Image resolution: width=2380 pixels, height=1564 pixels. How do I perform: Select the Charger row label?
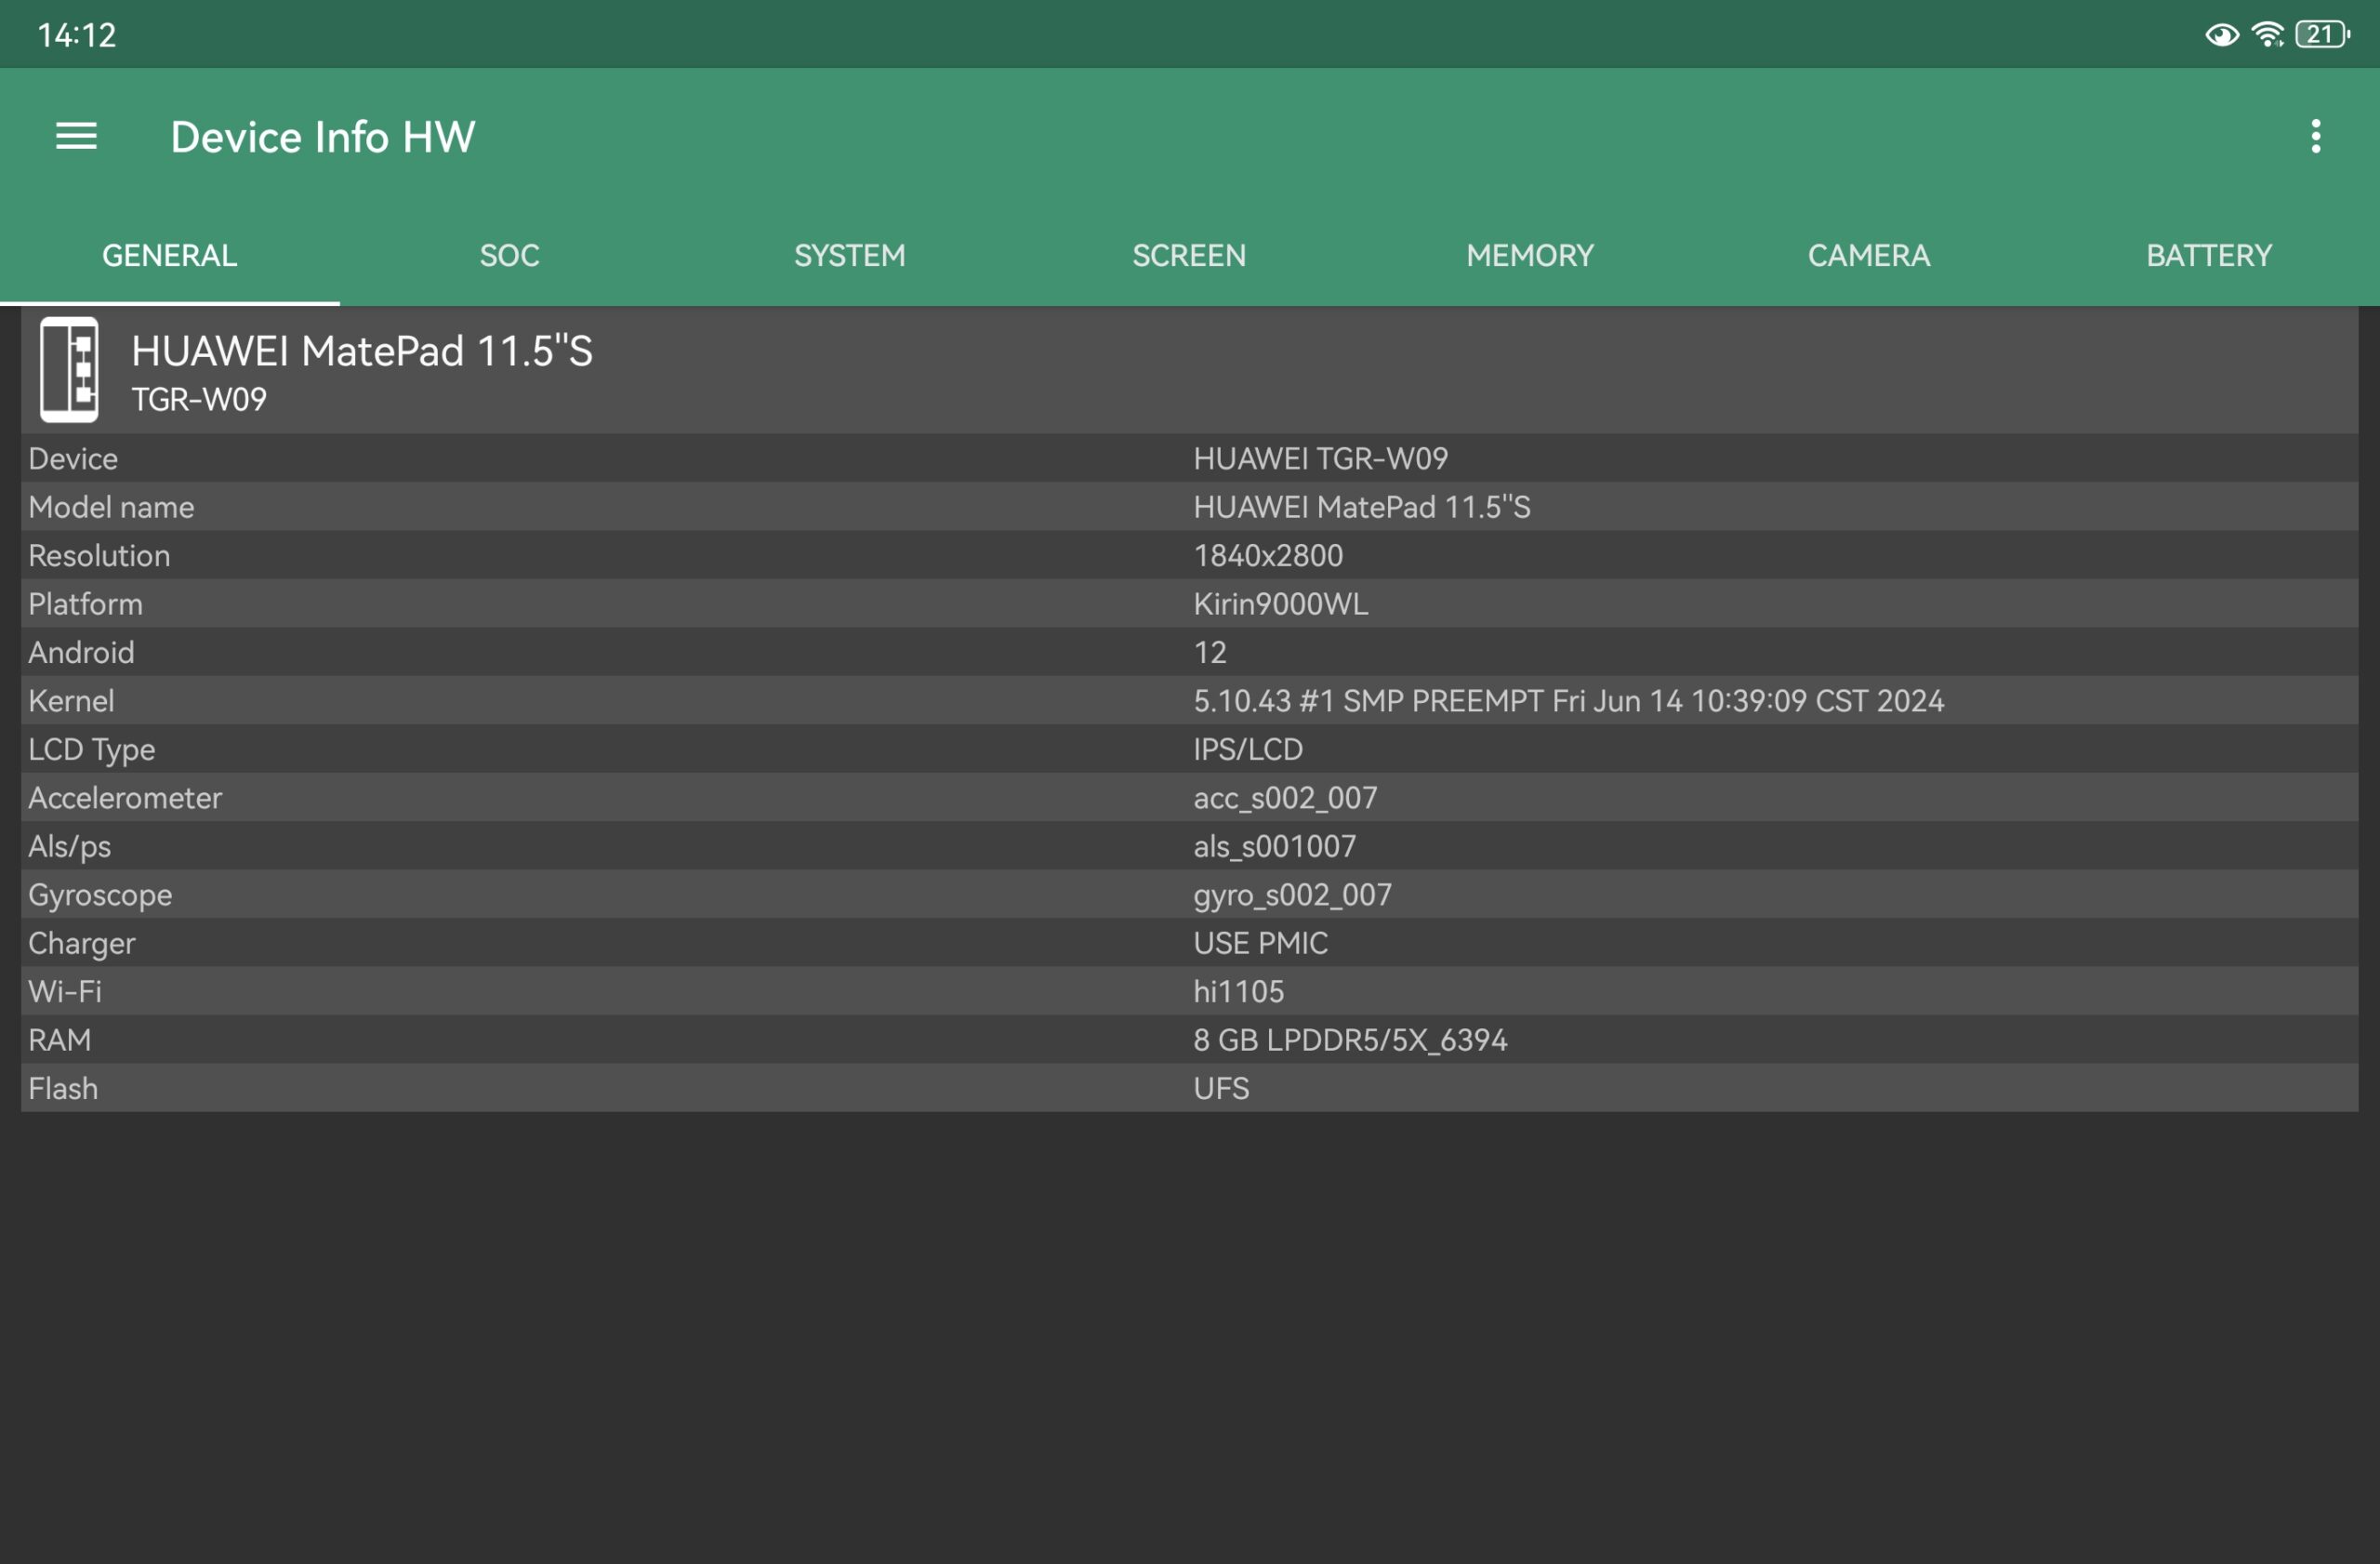tap(81, 944)
